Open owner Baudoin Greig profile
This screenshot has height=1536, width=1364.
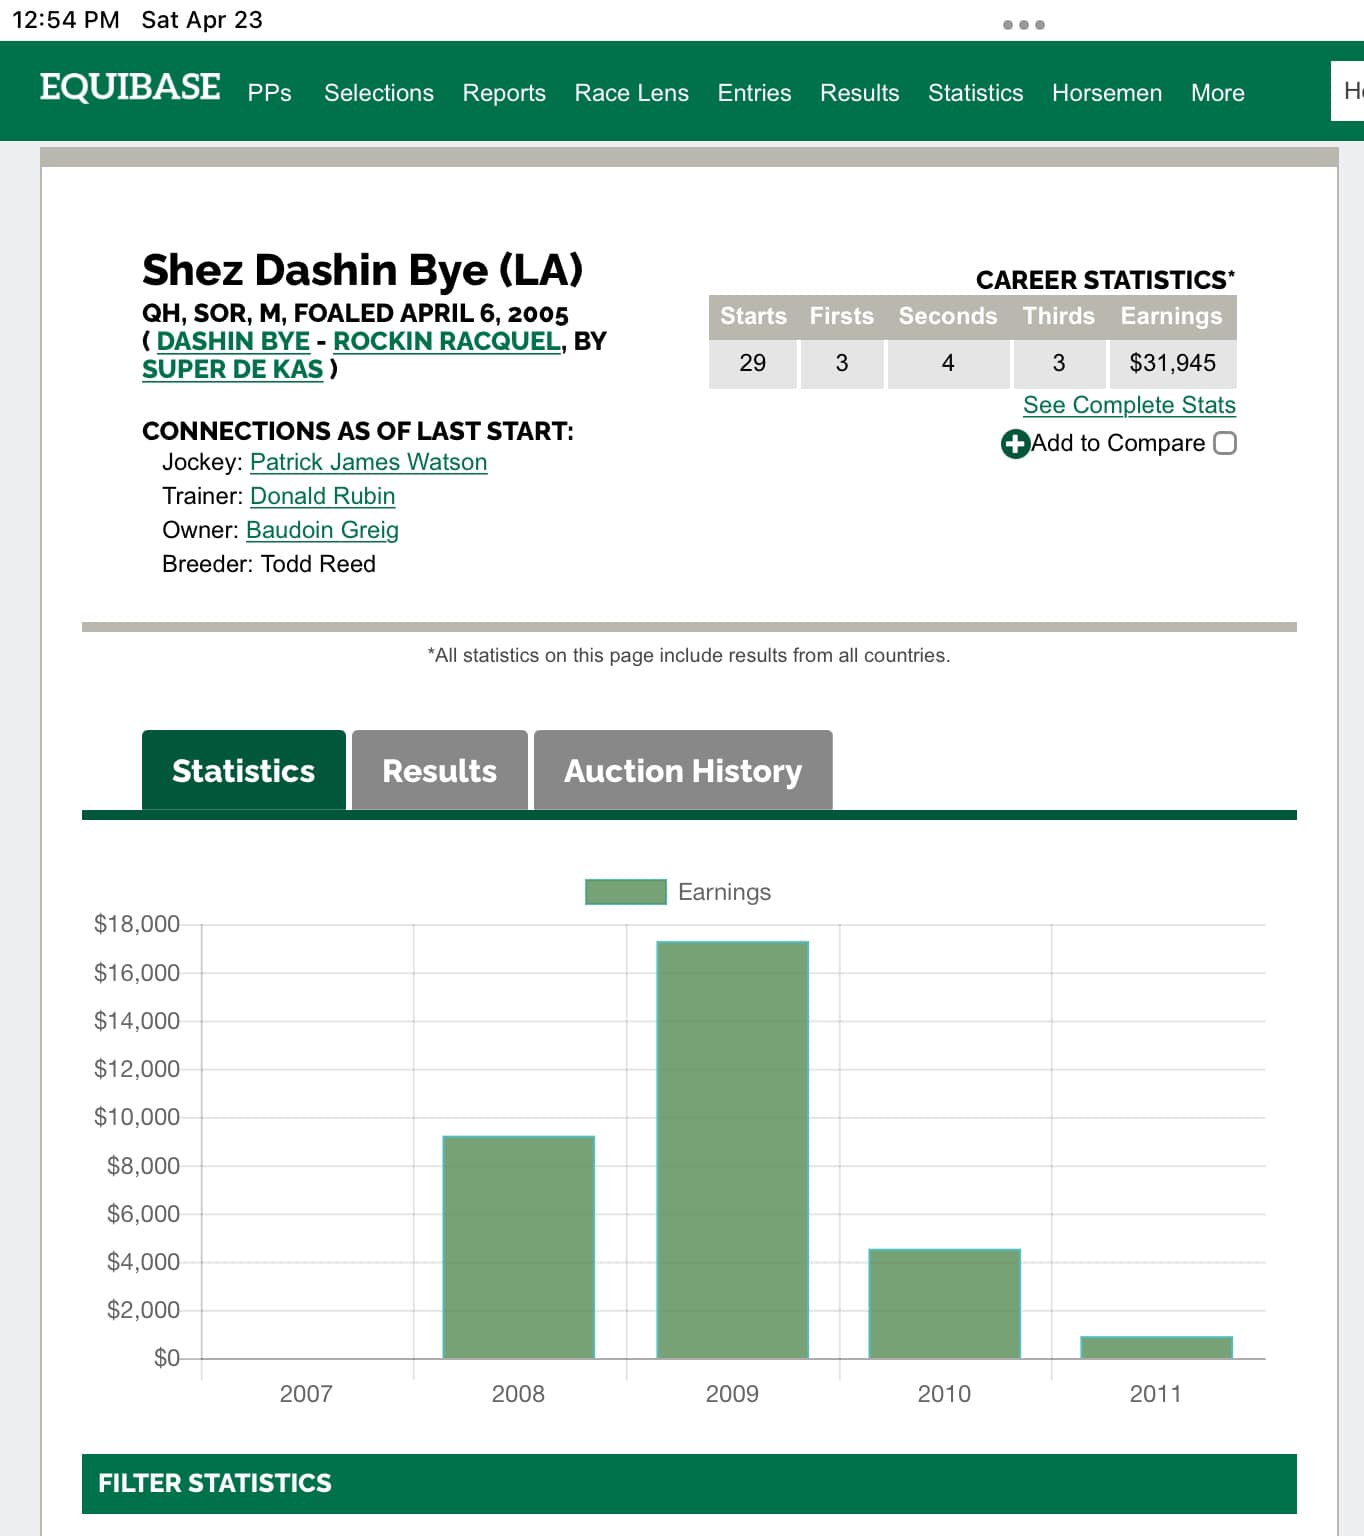(x=322, y=530)
